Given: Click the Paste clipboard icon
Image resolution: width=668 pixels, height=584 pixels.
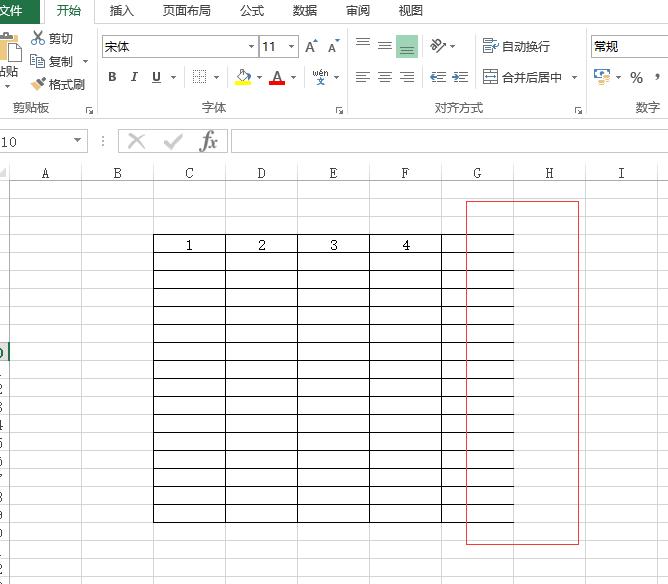Looking at the screenshot, I should (11, 49).
